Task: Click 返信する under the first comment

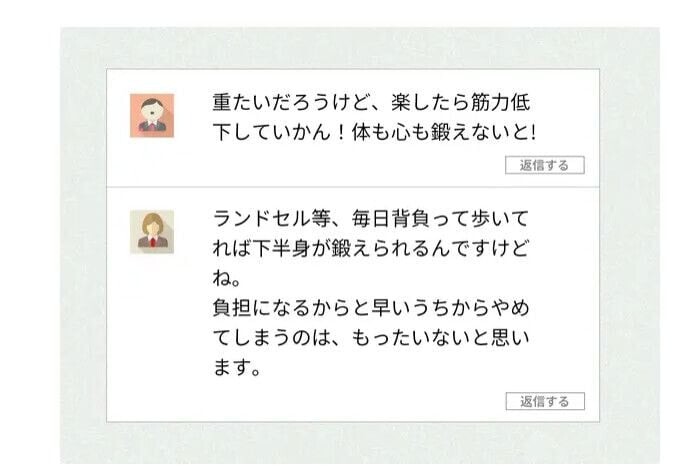Action: point(544,165)
